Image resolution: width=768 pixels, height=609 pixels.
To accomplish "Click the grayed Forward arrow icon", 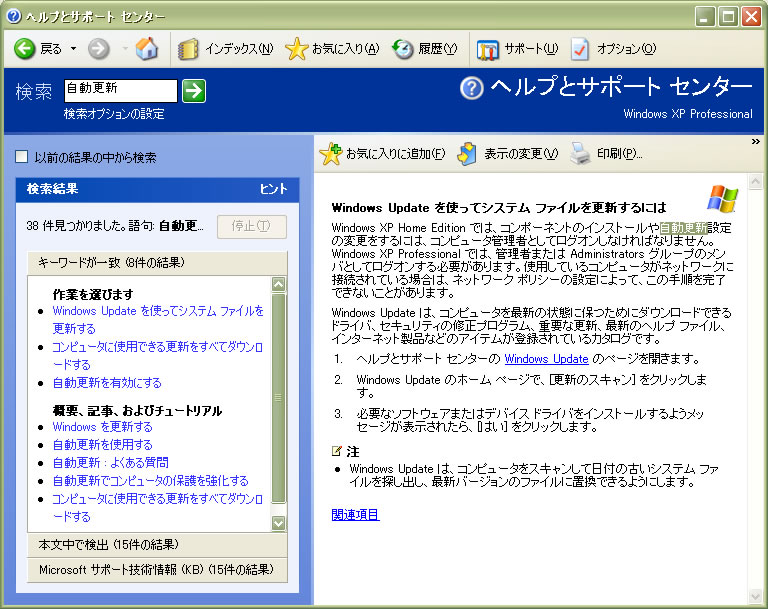I will pyautogui.click(x=98, y=49).
